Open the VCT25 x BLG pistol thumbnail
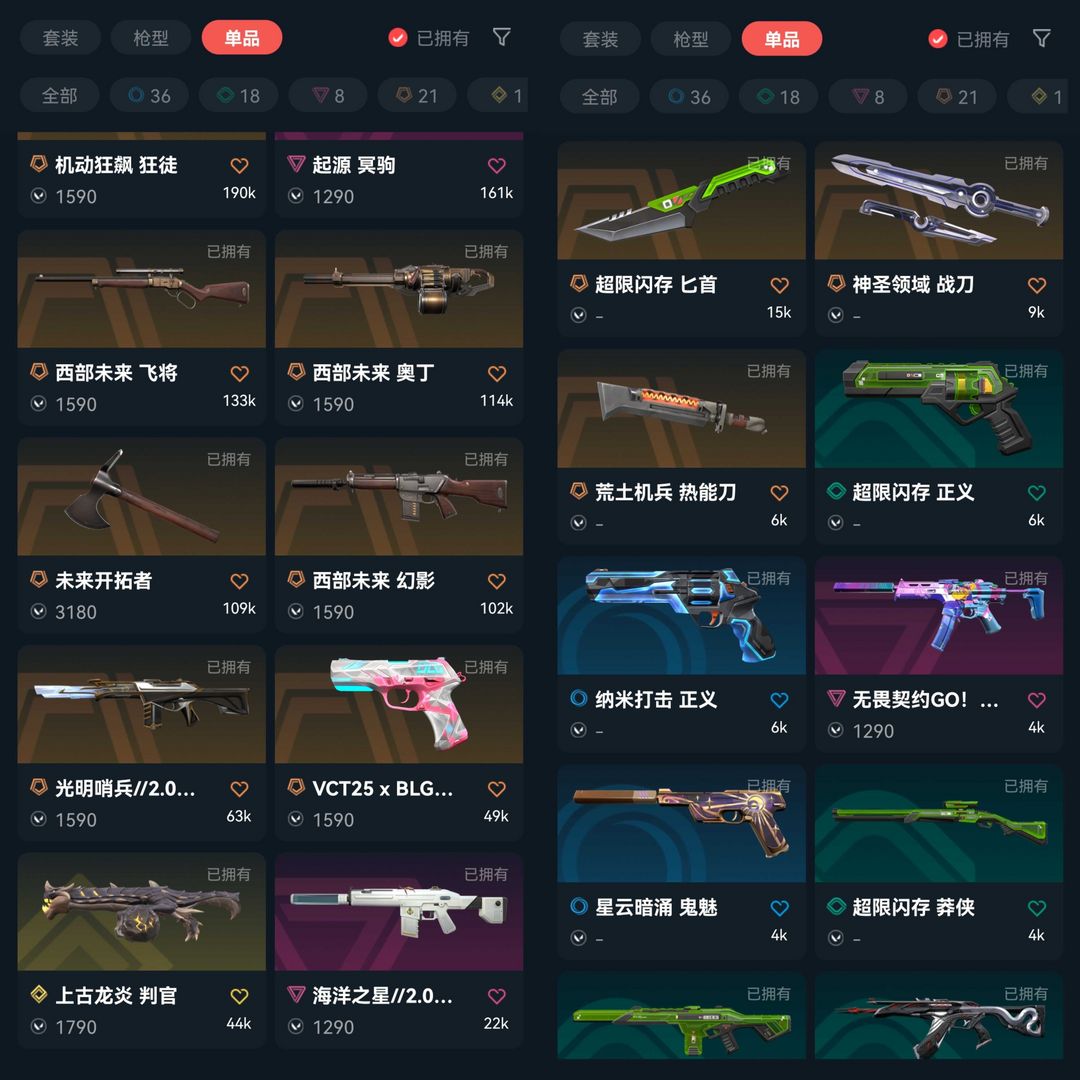Viewport: 1080px width, 1080px height. point(399,704)
